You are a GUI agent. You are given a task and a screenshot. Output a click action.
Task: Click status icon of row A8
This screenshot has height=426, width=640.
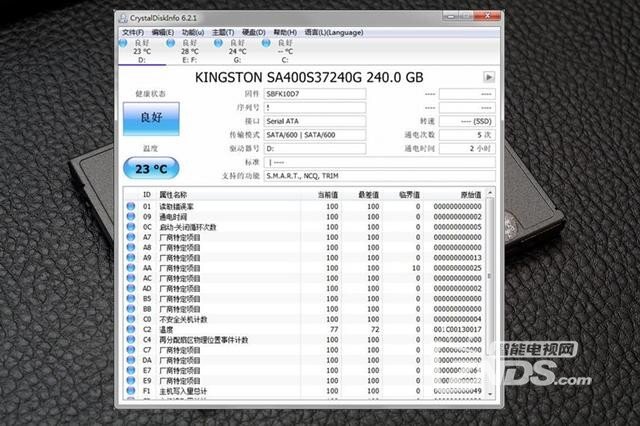coord(131,247)
